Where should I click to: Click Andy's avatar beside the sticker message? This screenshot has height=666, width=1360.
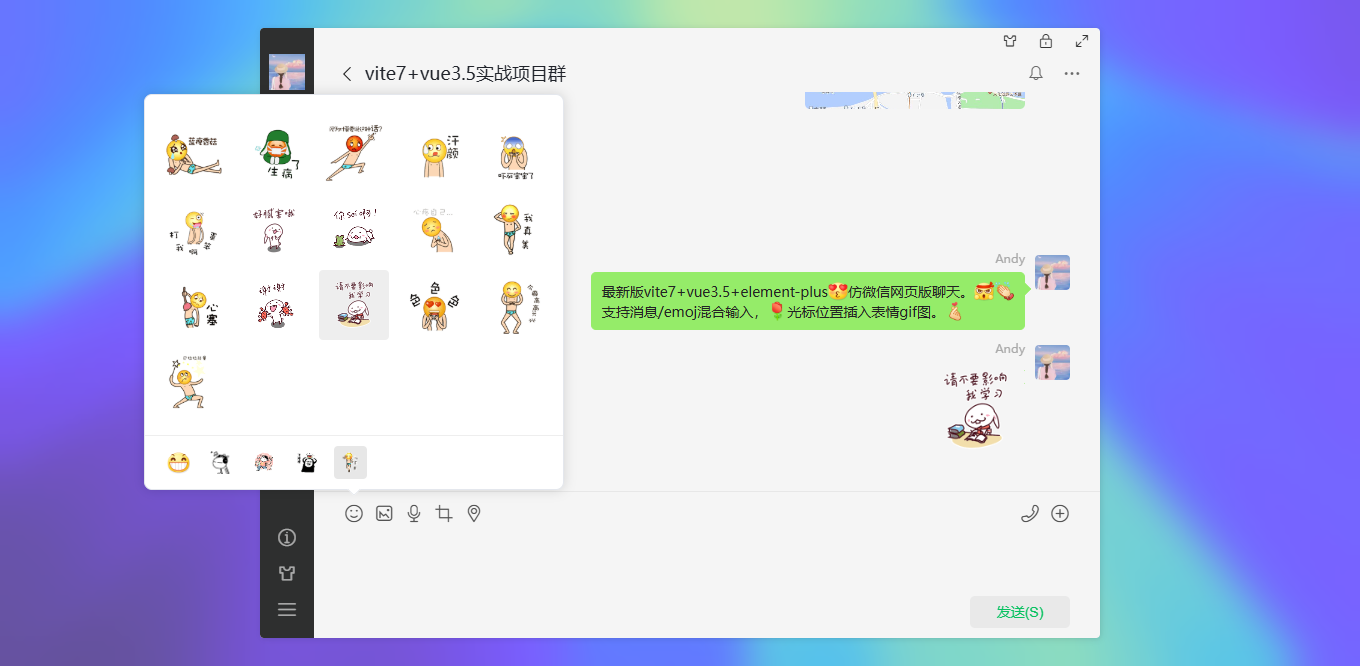point(1052,362)
